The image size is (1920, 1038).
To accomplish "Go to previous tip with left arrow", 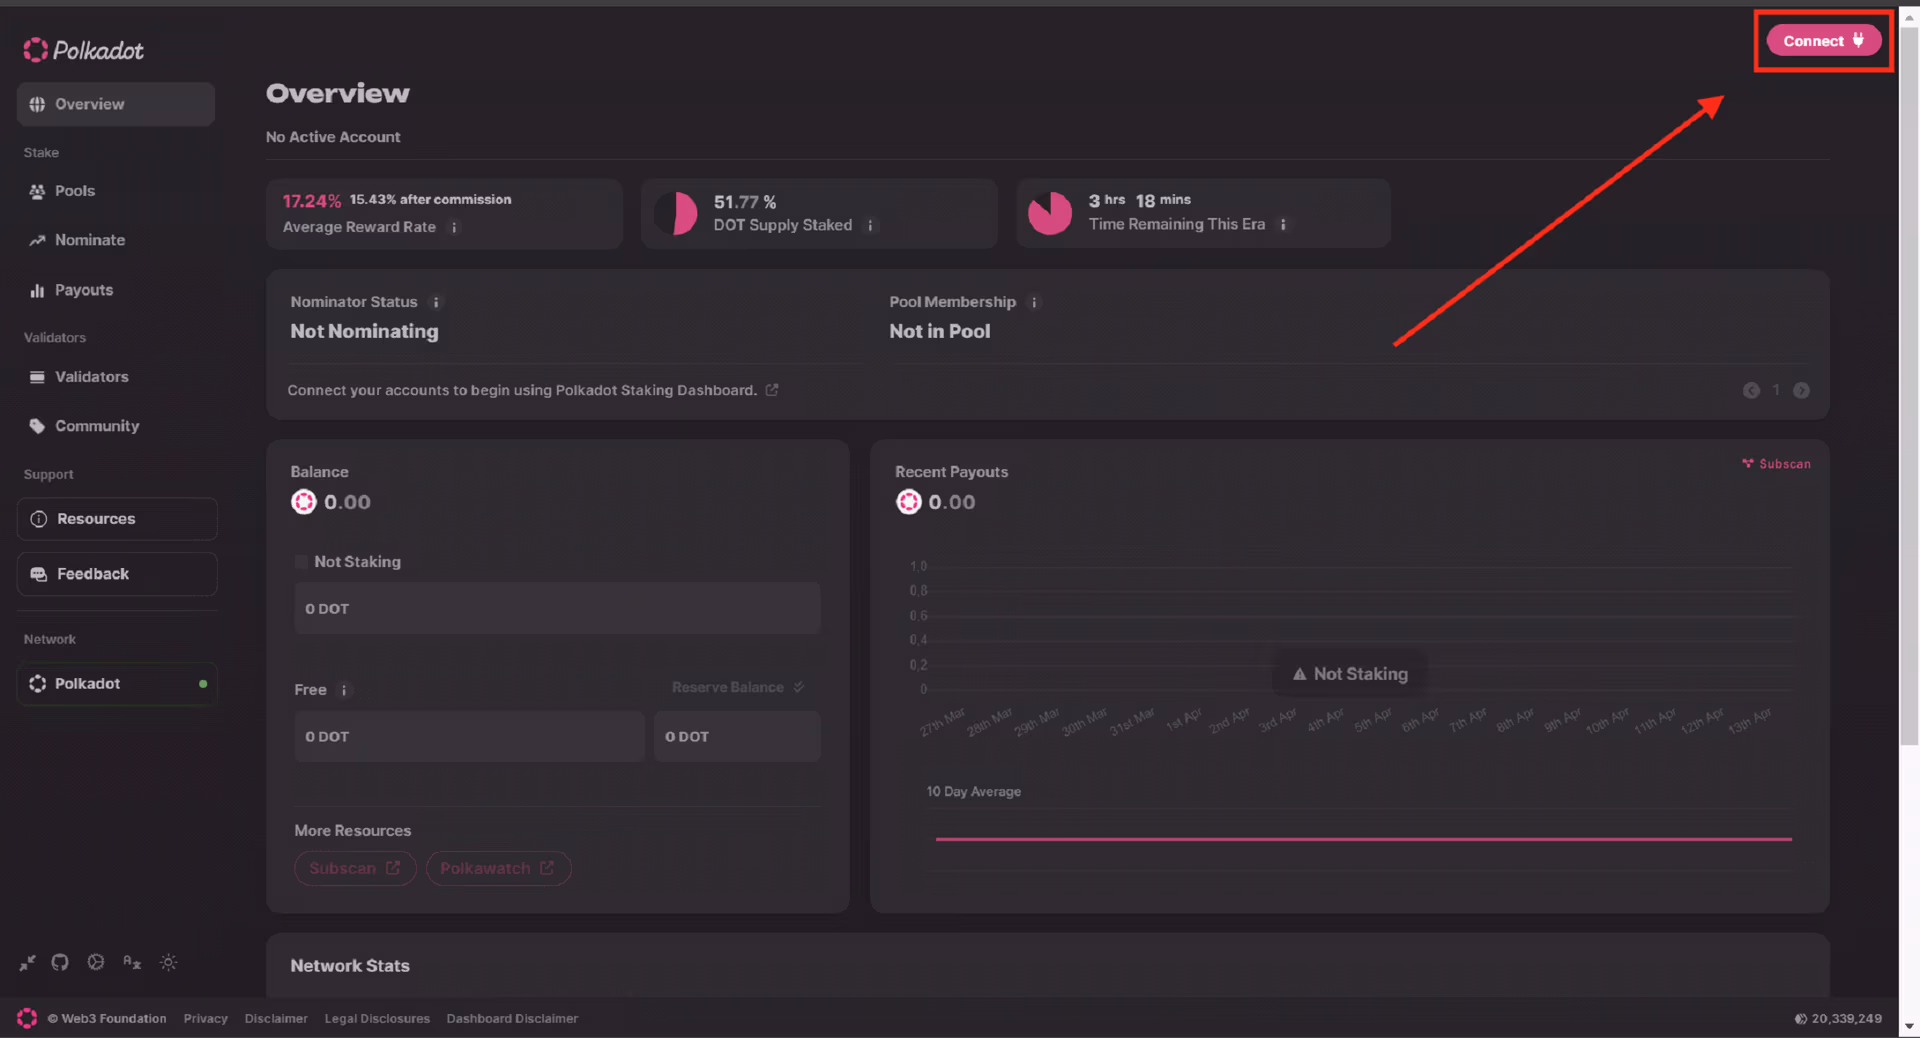I will [x=1751, y=391].
